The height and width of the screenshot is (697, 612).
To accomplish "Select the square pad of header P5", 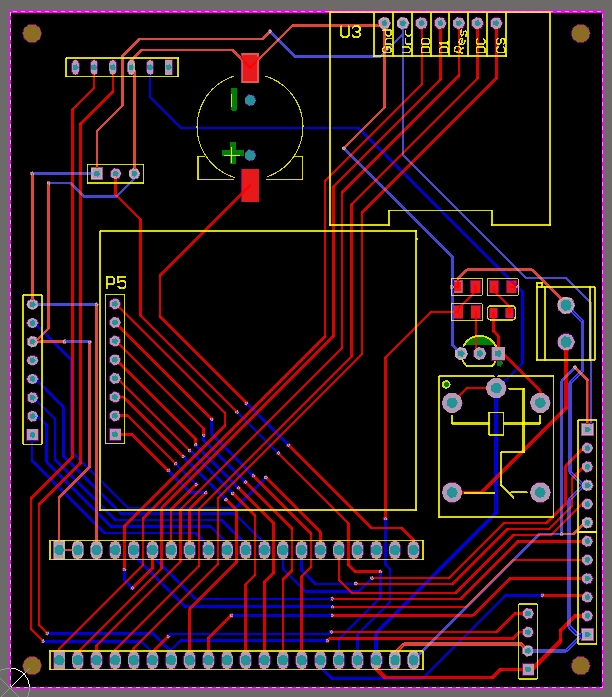I will 115,434.
